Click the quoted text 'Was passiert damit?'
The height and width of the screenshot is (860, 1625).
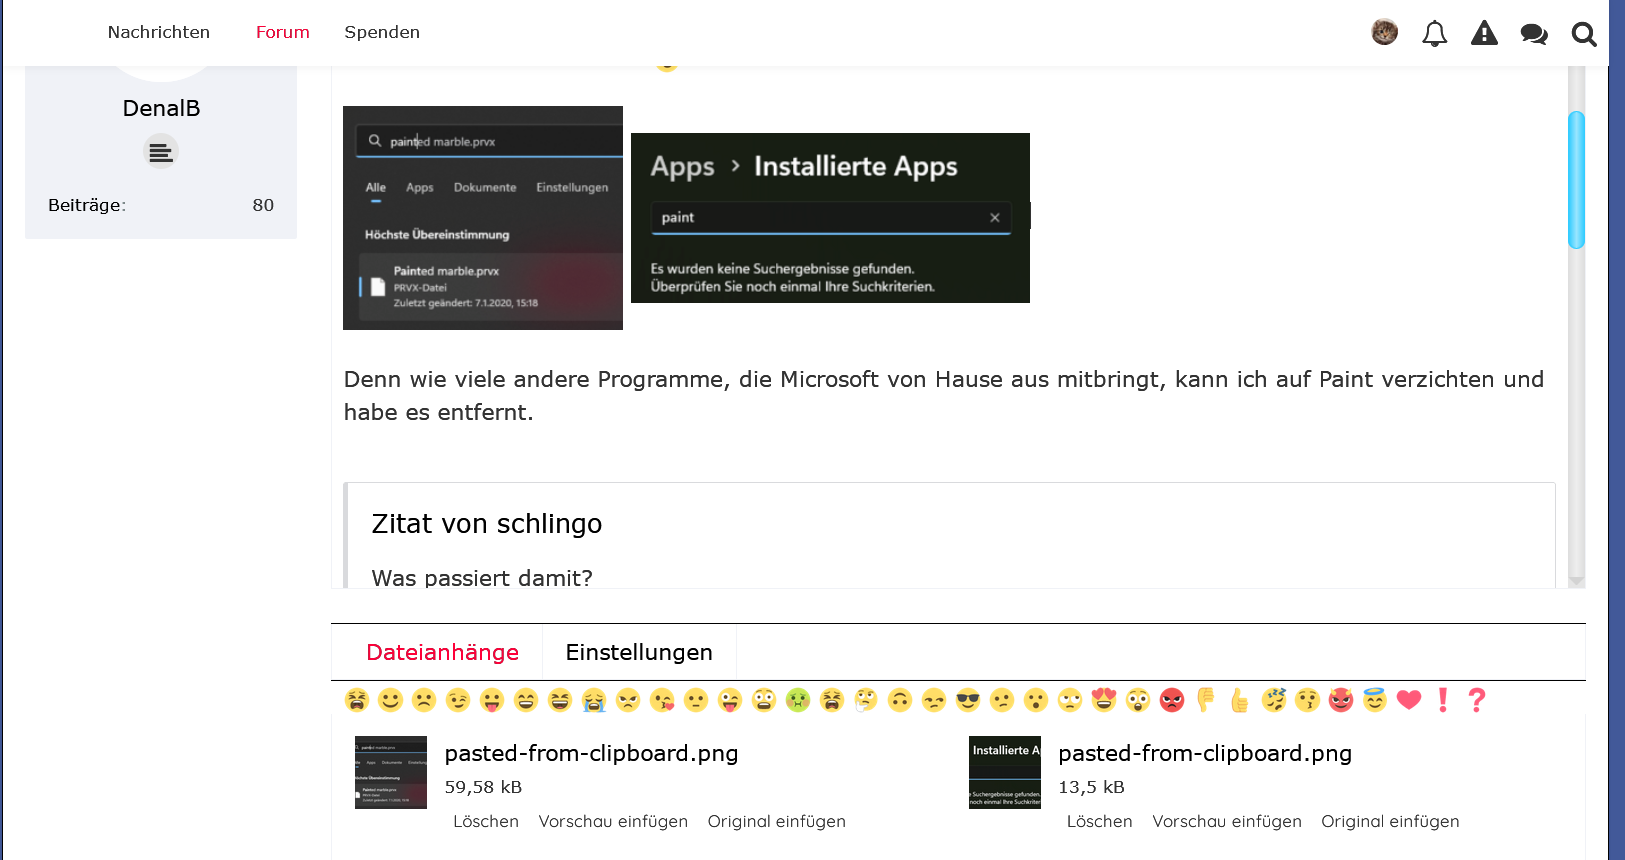click(x=482, y=578)
